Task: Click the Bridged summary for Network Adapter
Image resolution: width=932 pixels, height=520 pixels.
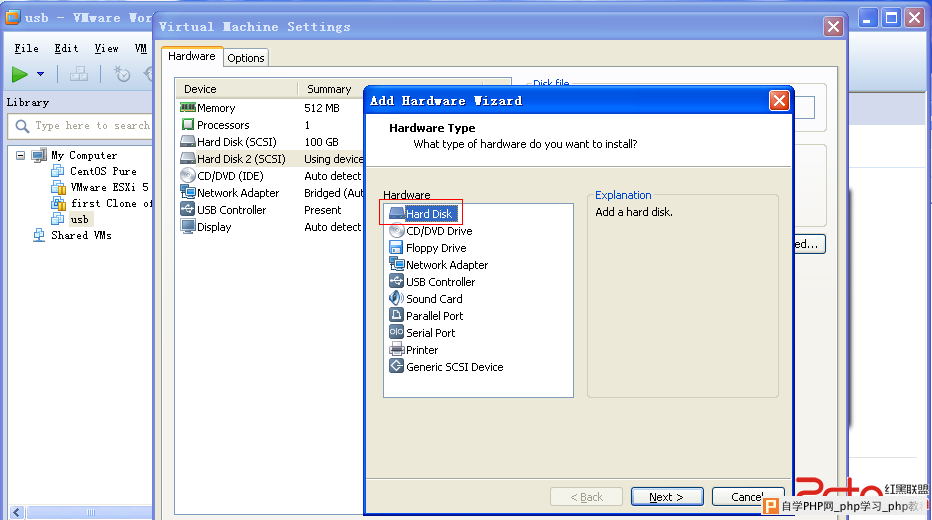Action: coord(333,193)
